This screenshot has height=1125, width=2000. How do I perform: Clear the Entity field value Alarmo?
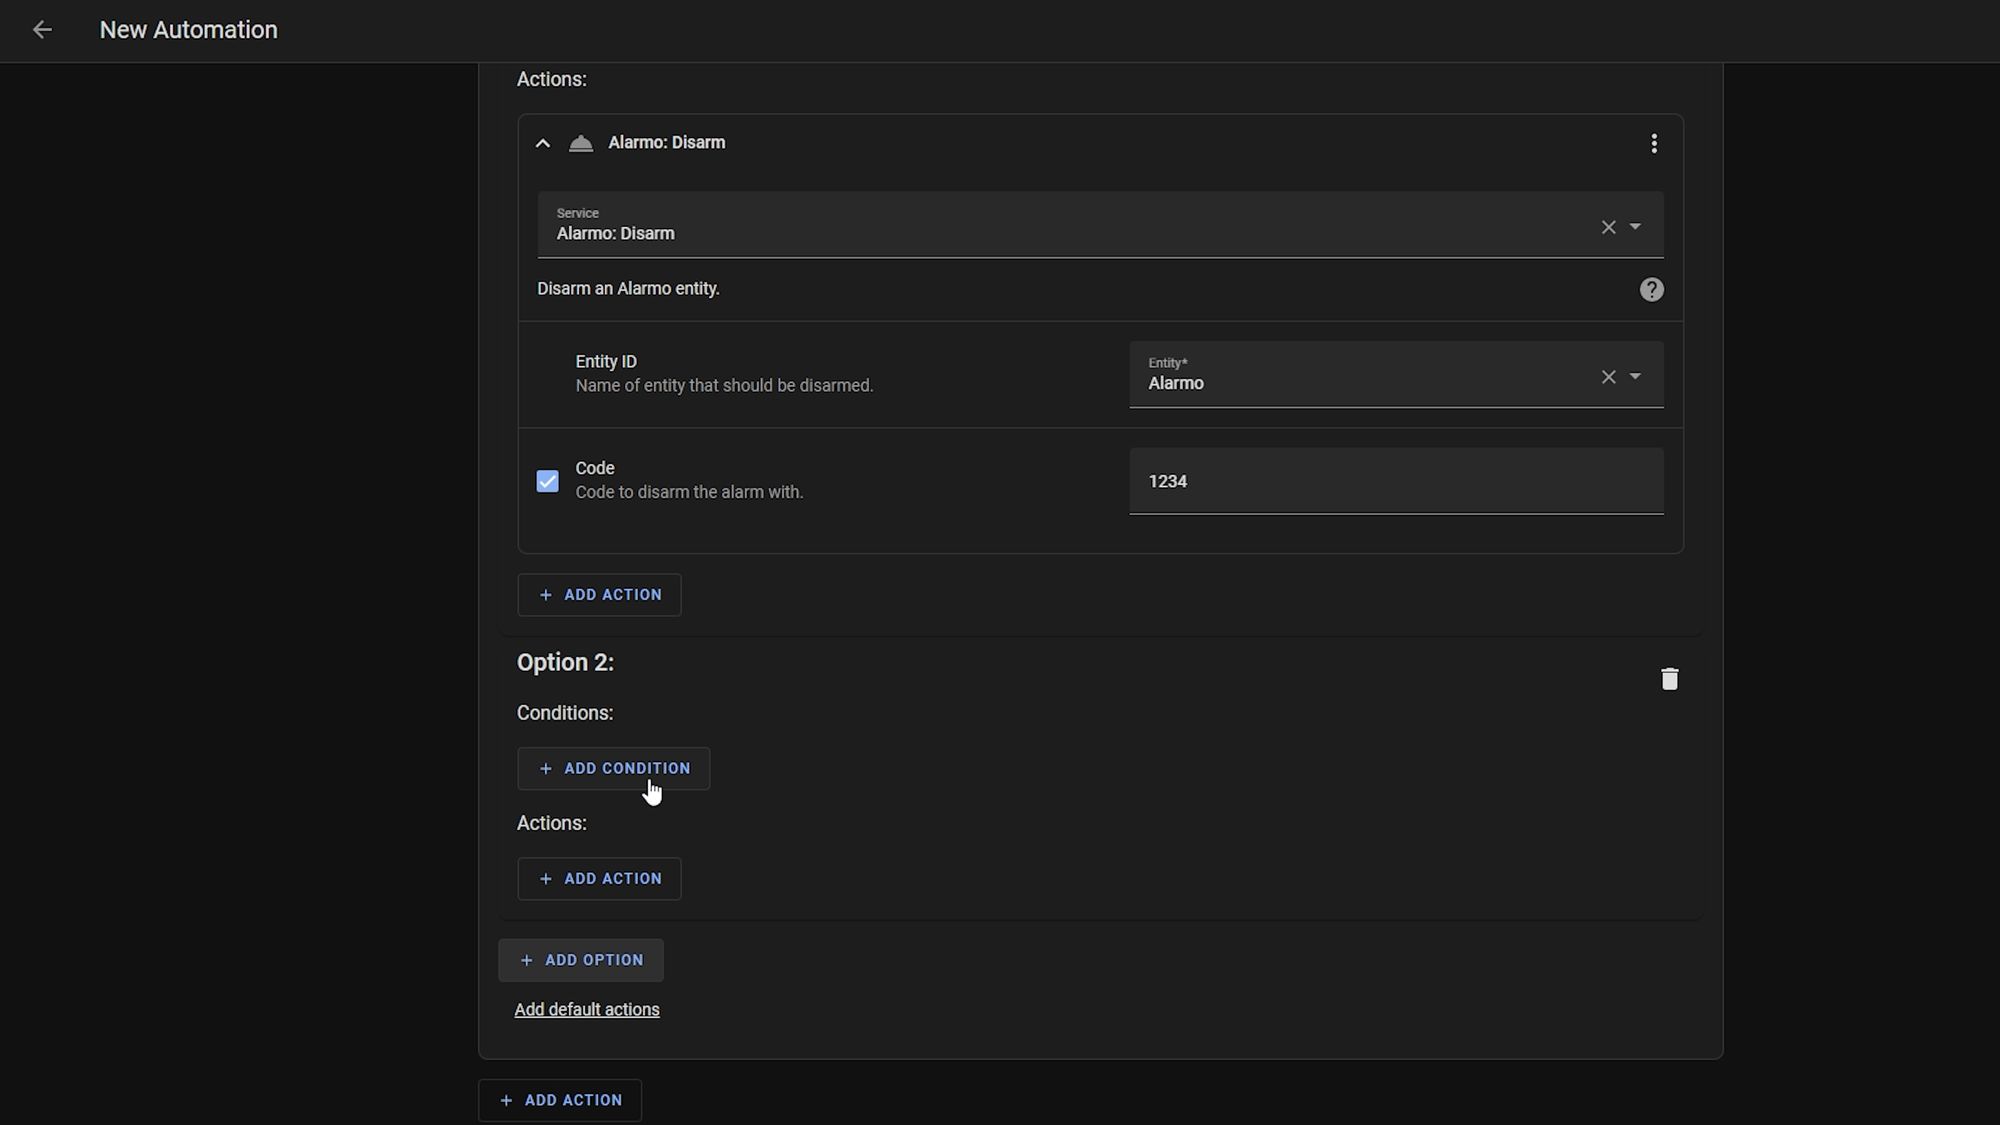(x=1608, y=377)
